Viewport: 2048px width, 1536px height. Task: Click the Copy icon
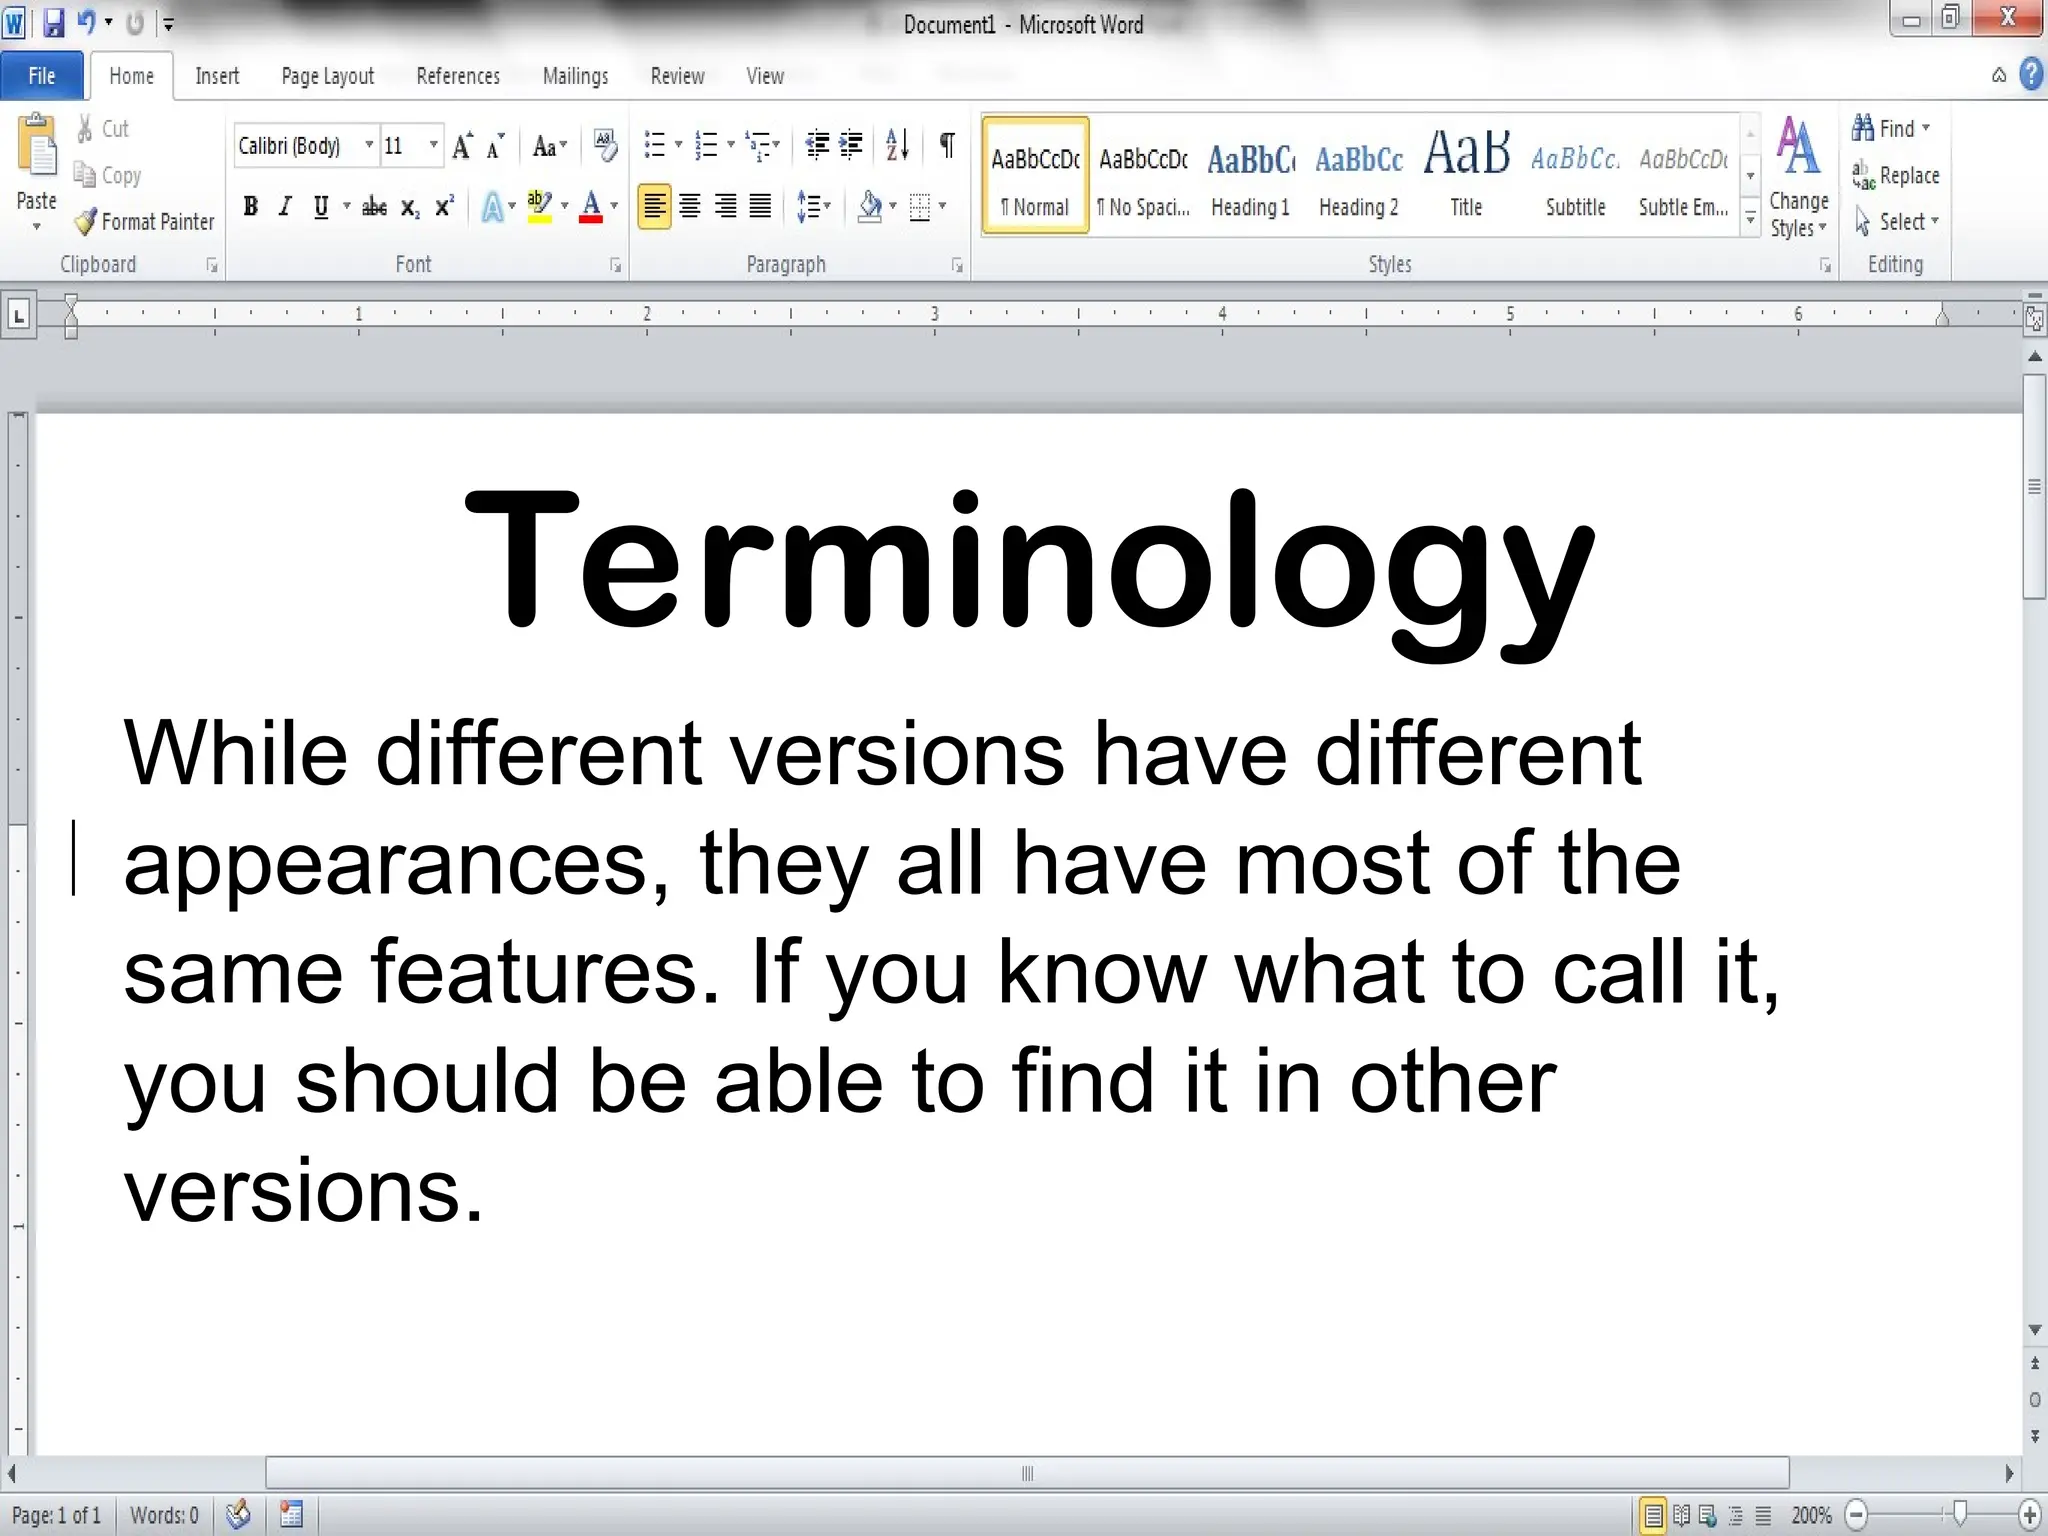85,175
